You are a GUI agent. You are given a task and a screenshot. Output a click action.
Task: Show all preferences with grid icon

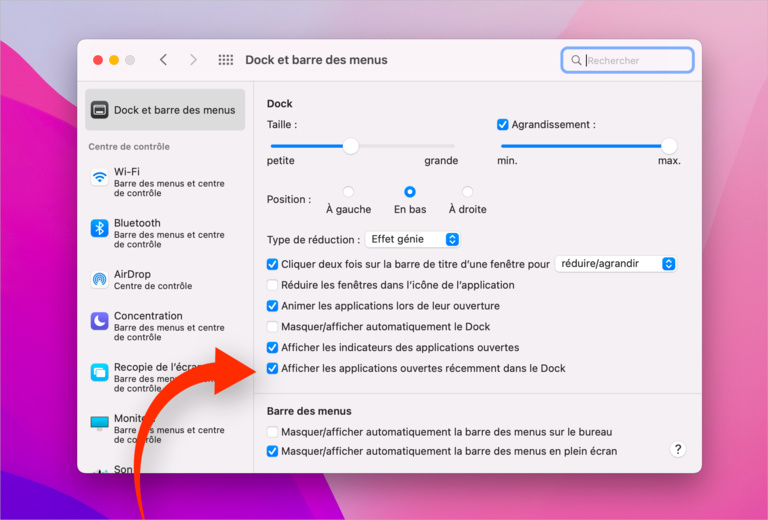tap(226, 60)
